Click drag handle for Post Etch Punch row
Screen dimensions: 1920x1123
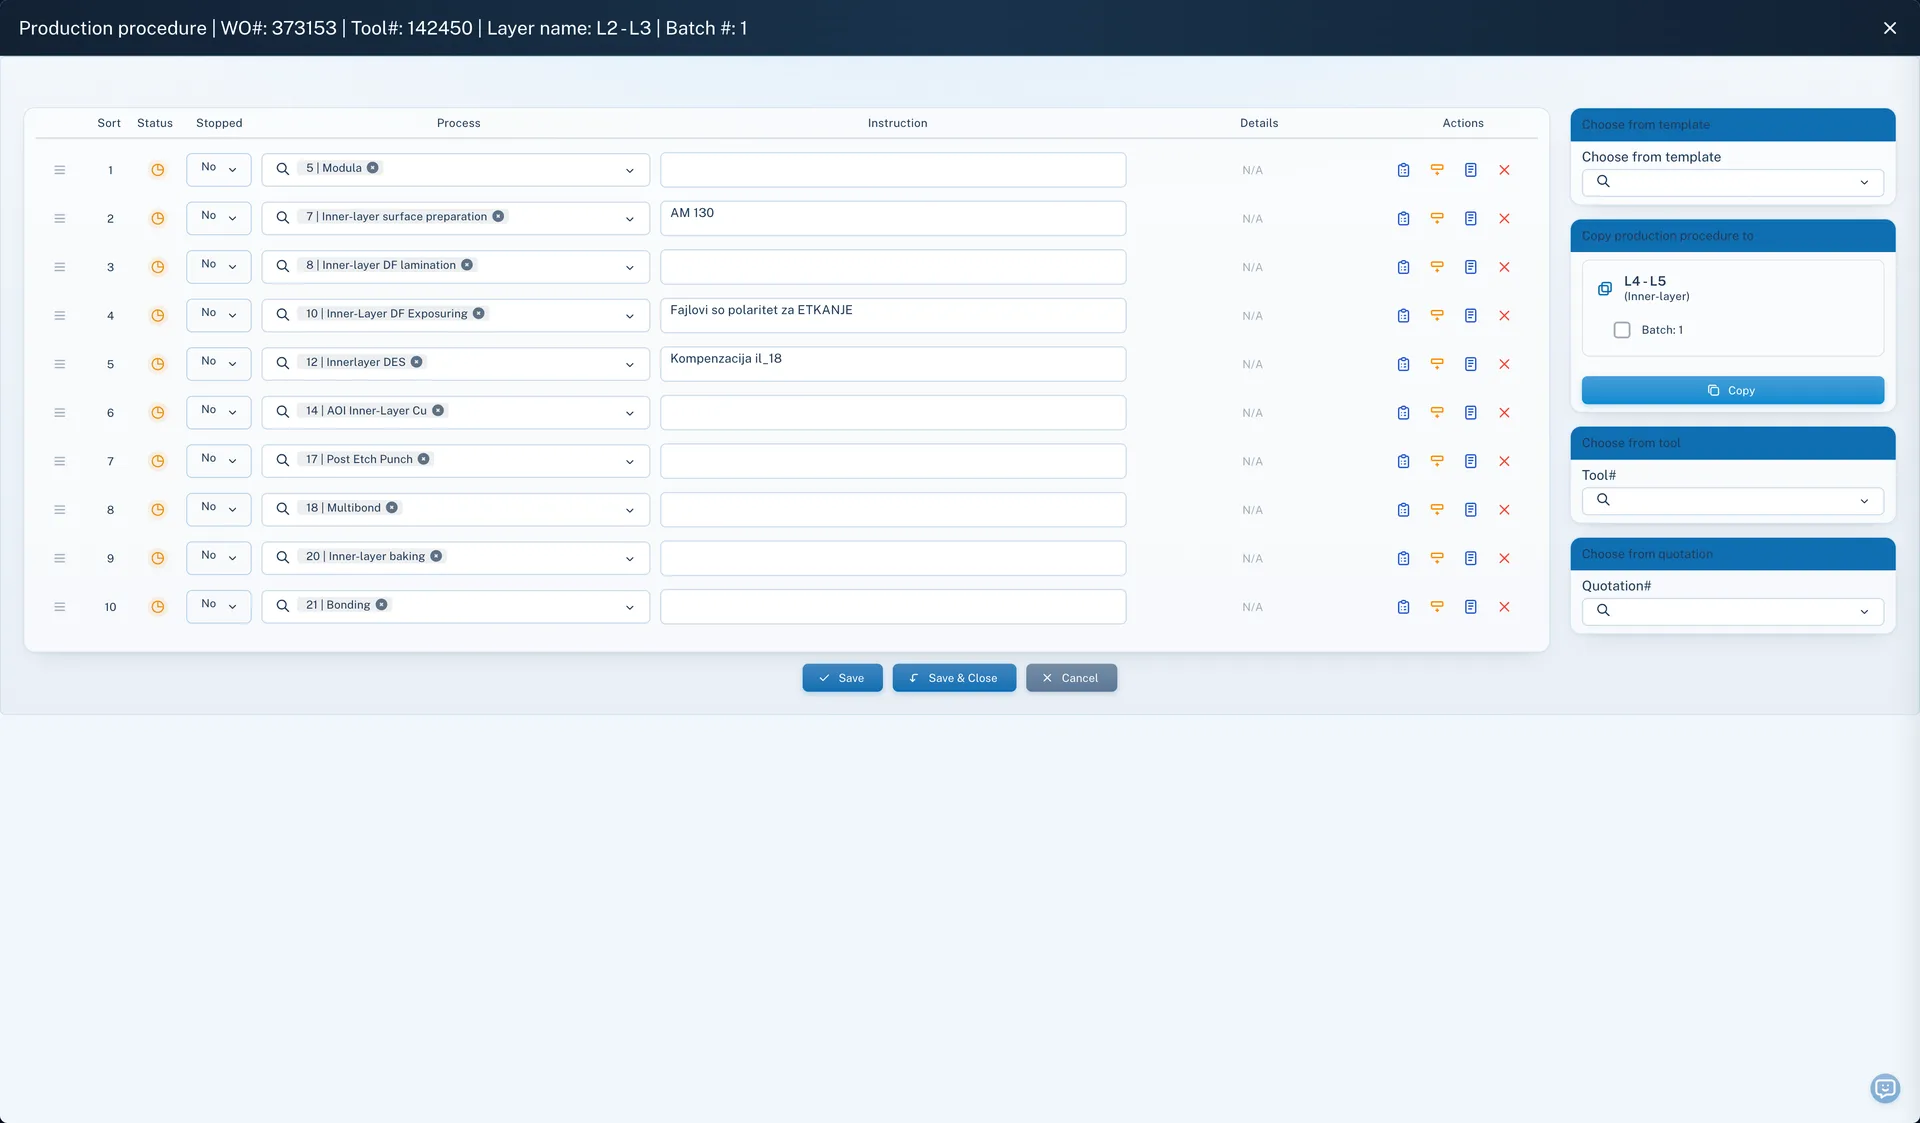pyautogui.click(x=60, y=461)
